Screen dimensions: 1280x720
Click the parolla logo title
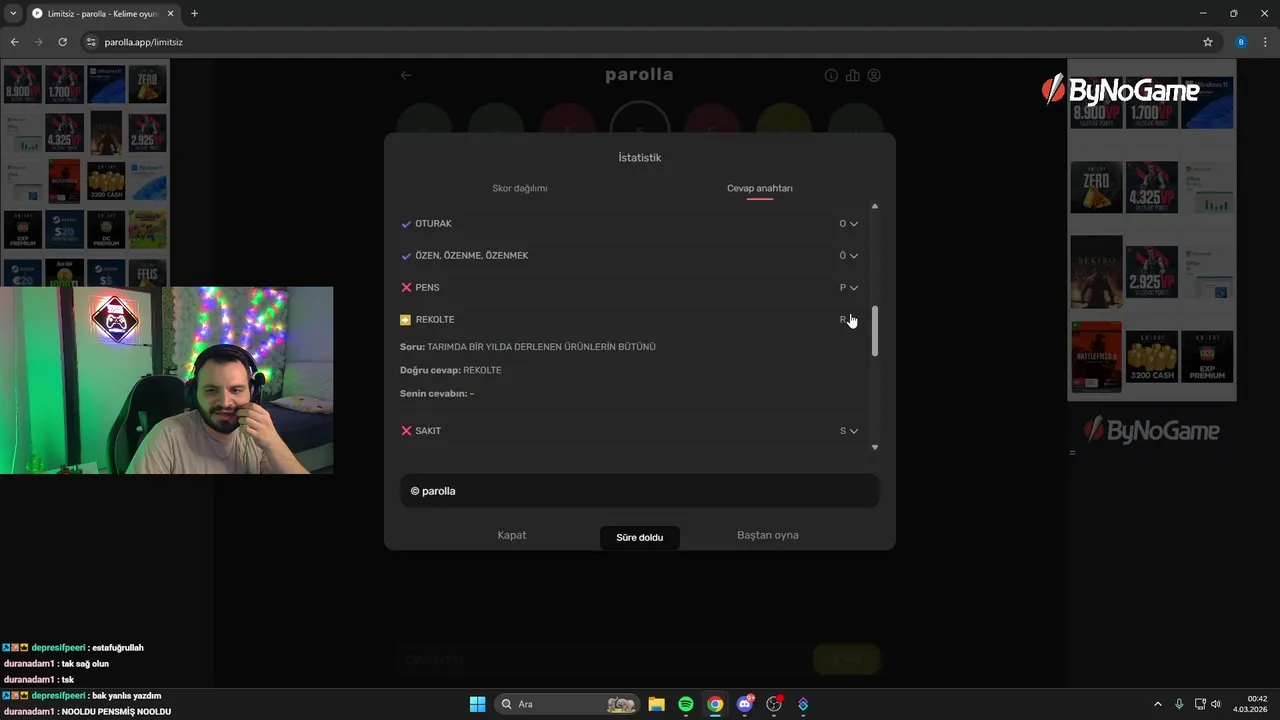point(639,75)
